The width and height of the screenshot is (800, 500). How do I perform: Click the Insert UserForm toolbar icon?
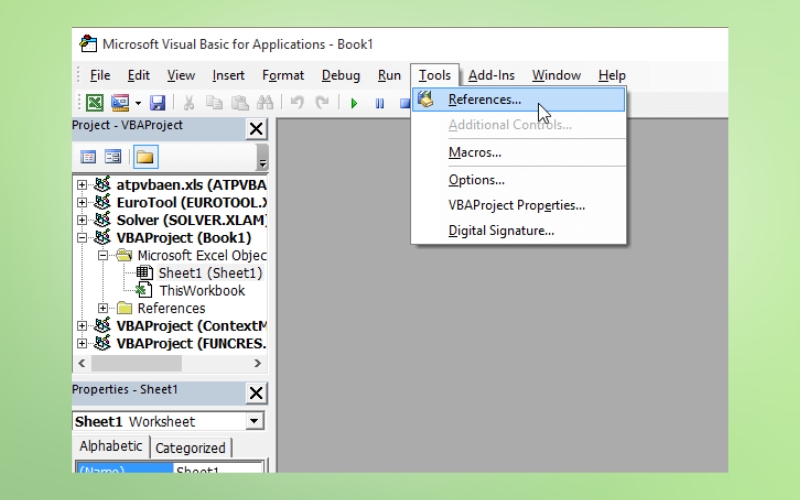click(119, 102)
